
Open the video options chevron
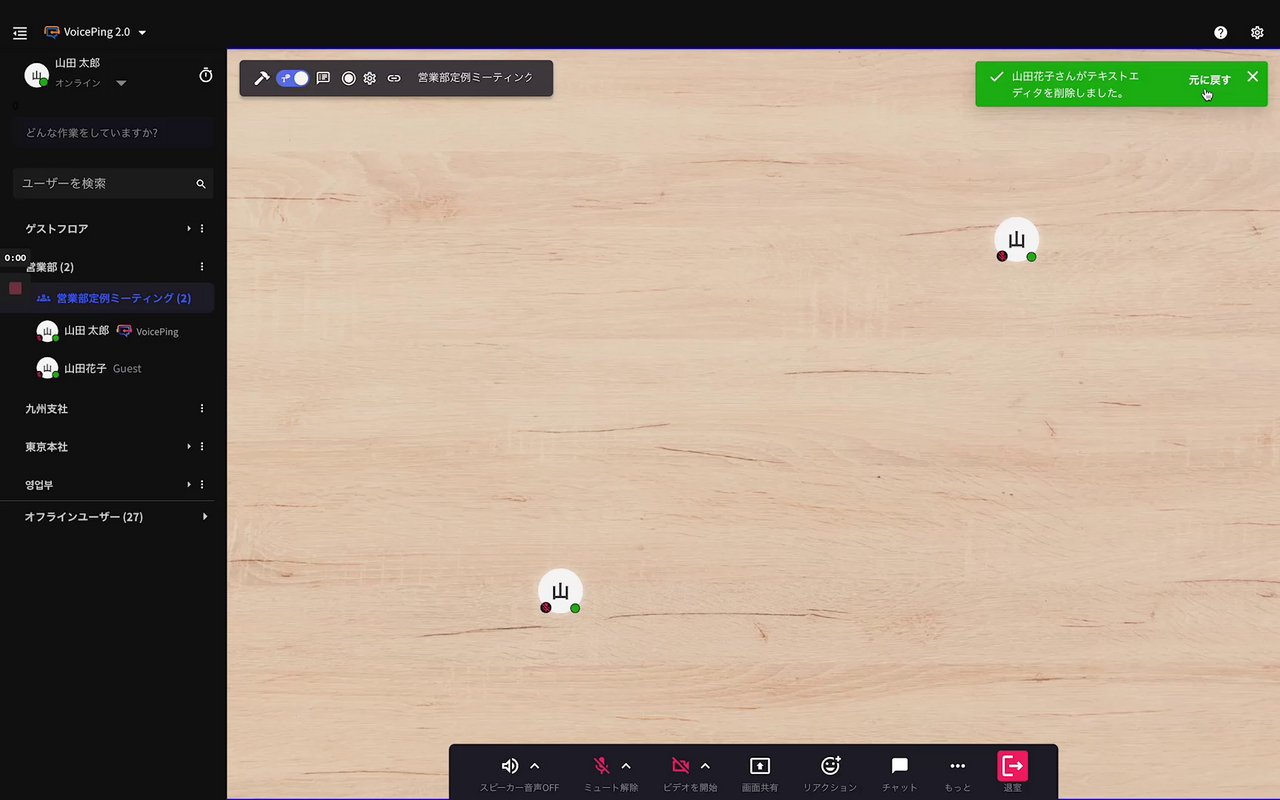[x=705, y=766]
